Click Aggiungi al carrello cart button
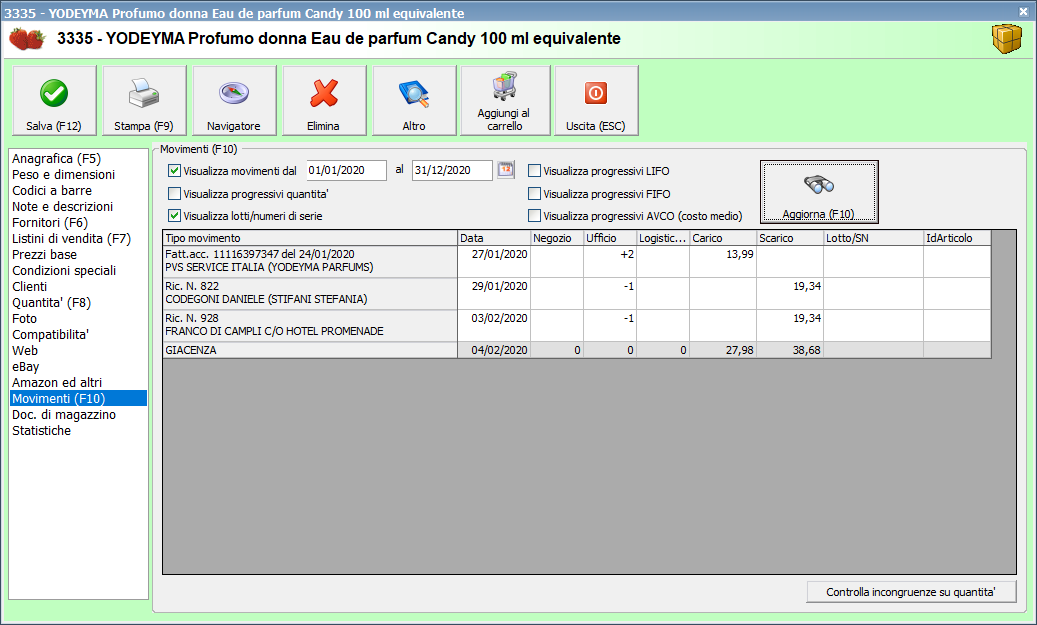The width and height of the screenshot is (1037, 625). pos(505,101)
